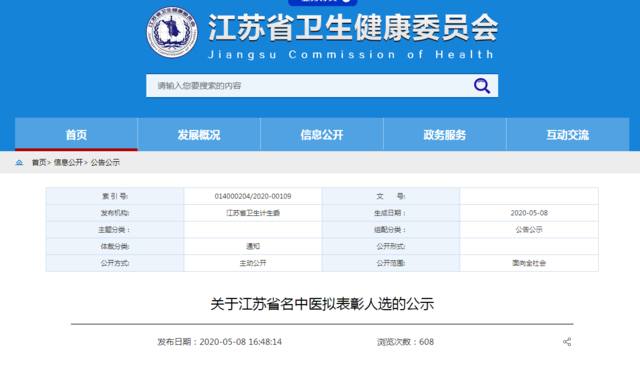Open the 首页 navigation tab
Viewport: 640px width, 371px height.
[76, 135]
